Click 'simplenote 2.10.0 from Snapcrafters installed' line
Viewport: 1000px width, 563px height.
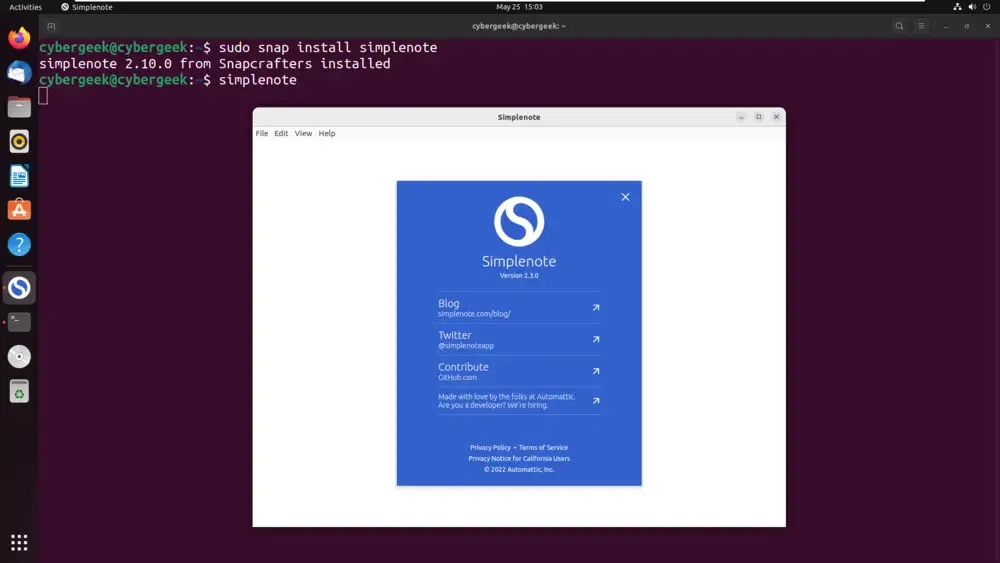[214, 64]
